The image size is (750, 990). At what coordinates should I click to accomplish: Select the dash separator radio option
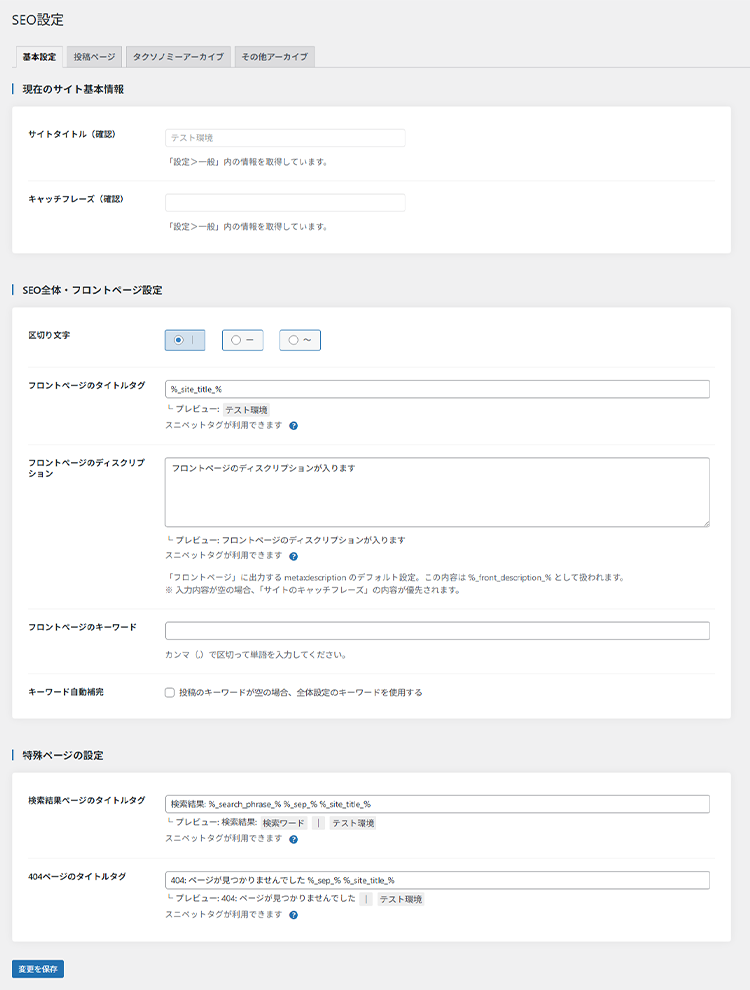[235, 340]
